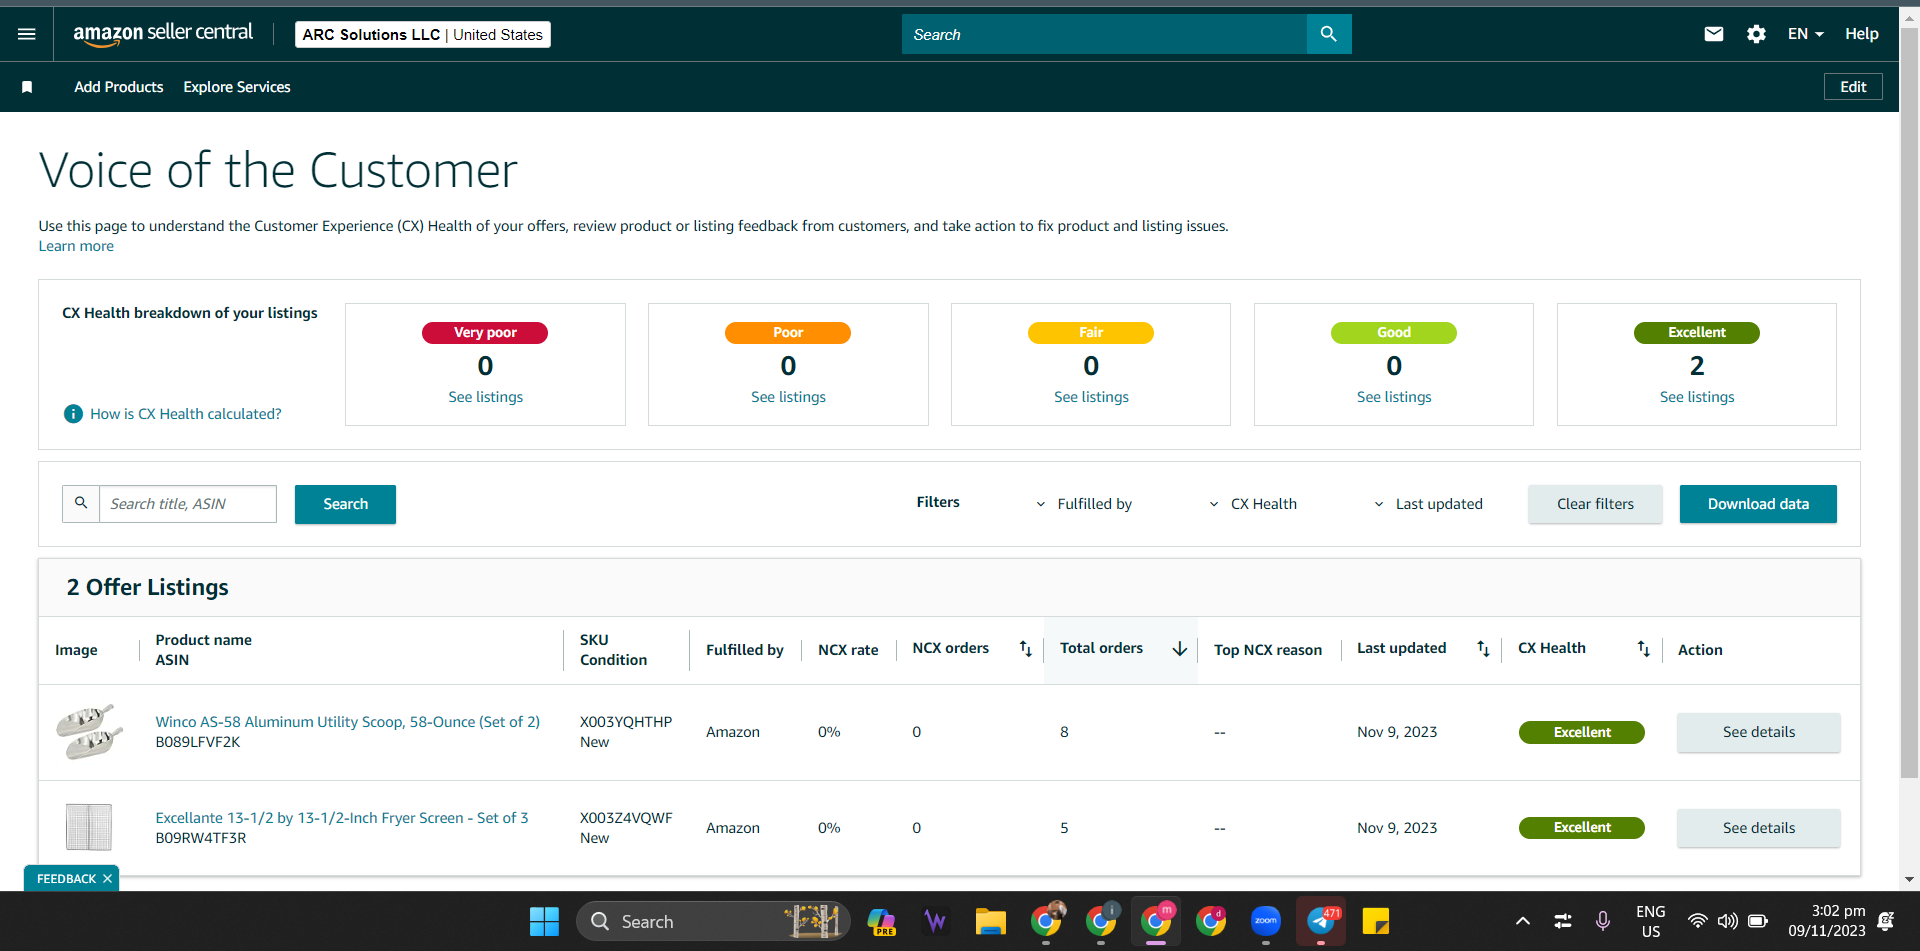Show hidden system tray icons

point(1522,921)
